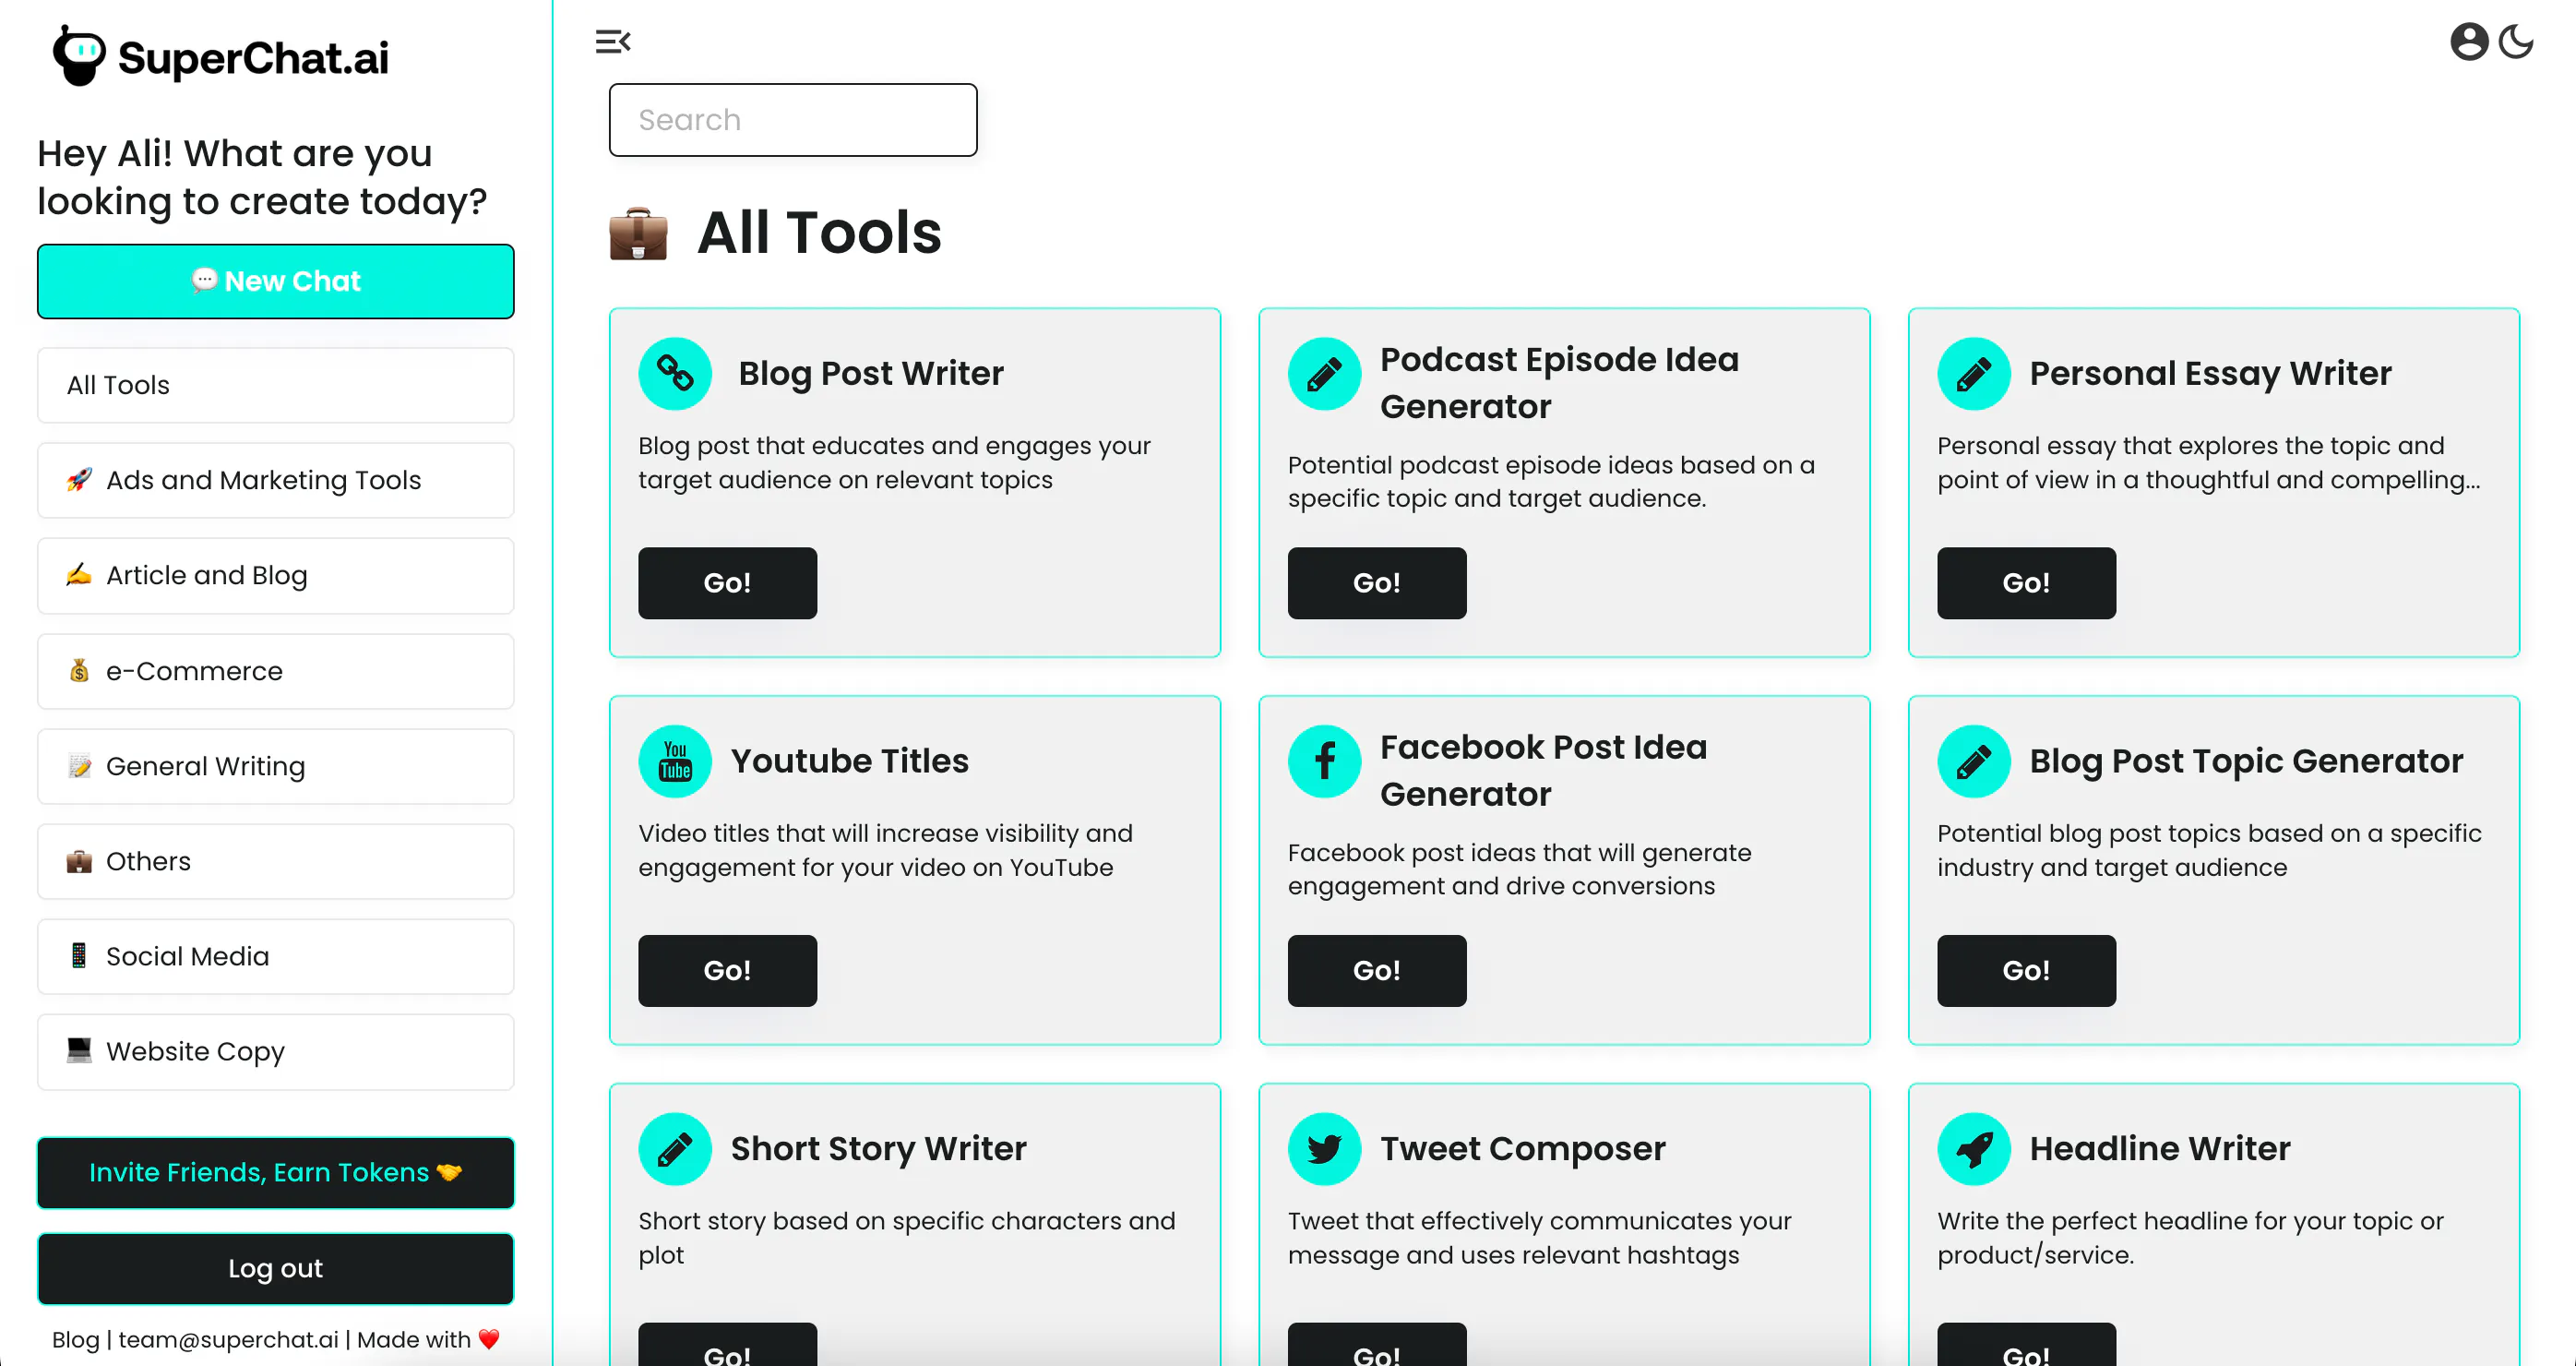Click the Headline Writer rocket icon
Viewport: 2576px width, 1366px height.
1974,1149
